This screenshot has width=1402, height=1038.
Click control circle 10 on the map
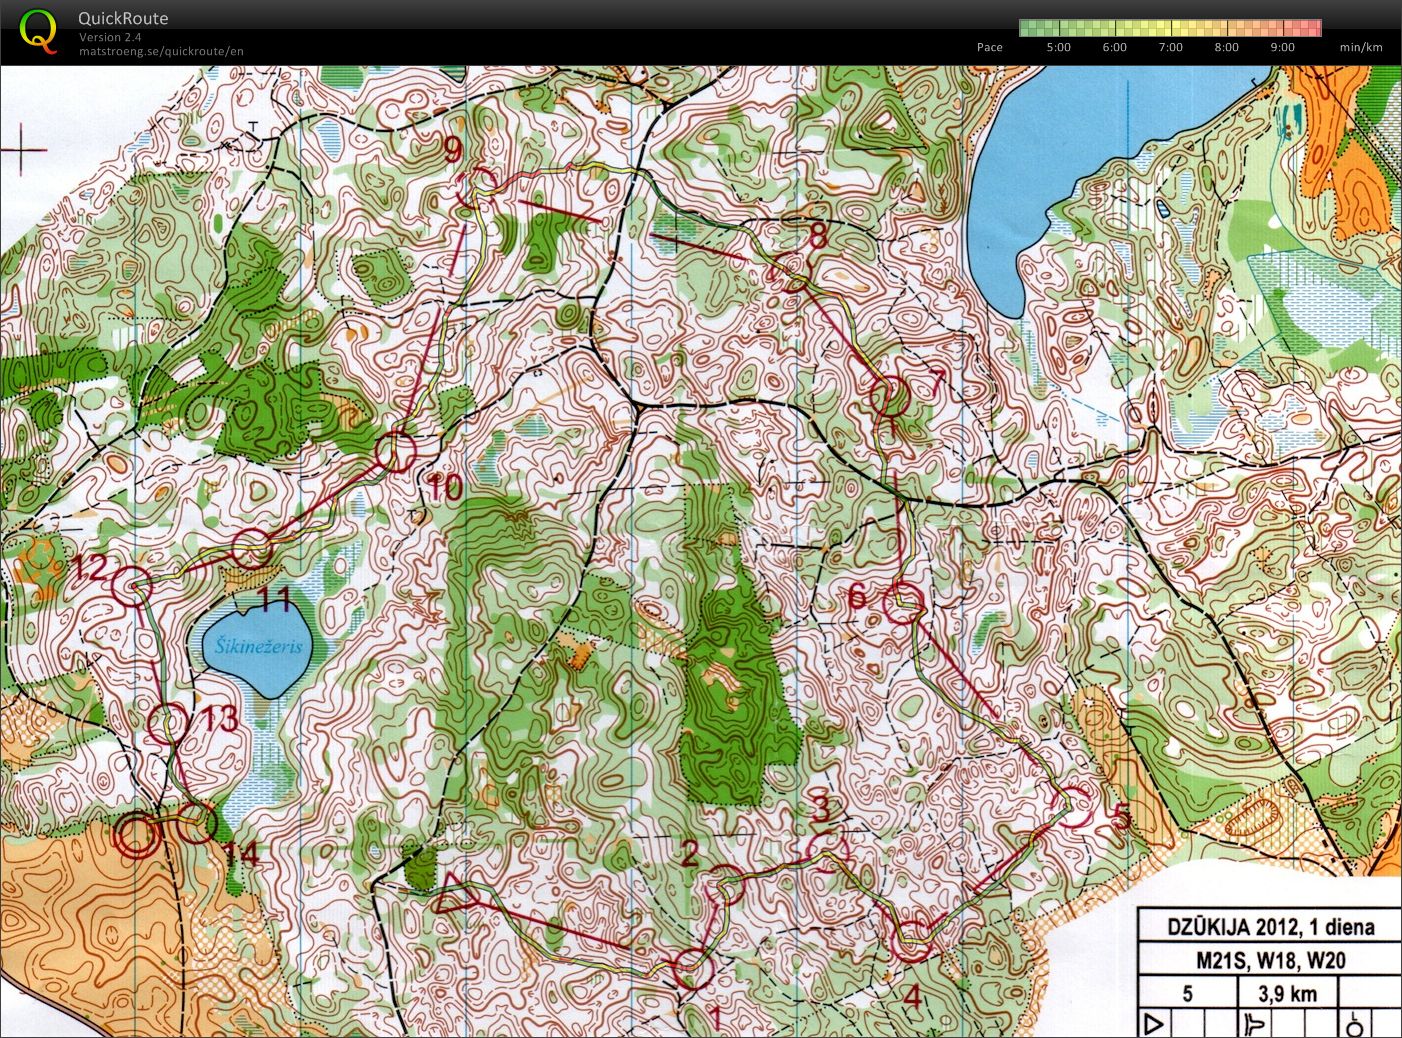[396, 451]
